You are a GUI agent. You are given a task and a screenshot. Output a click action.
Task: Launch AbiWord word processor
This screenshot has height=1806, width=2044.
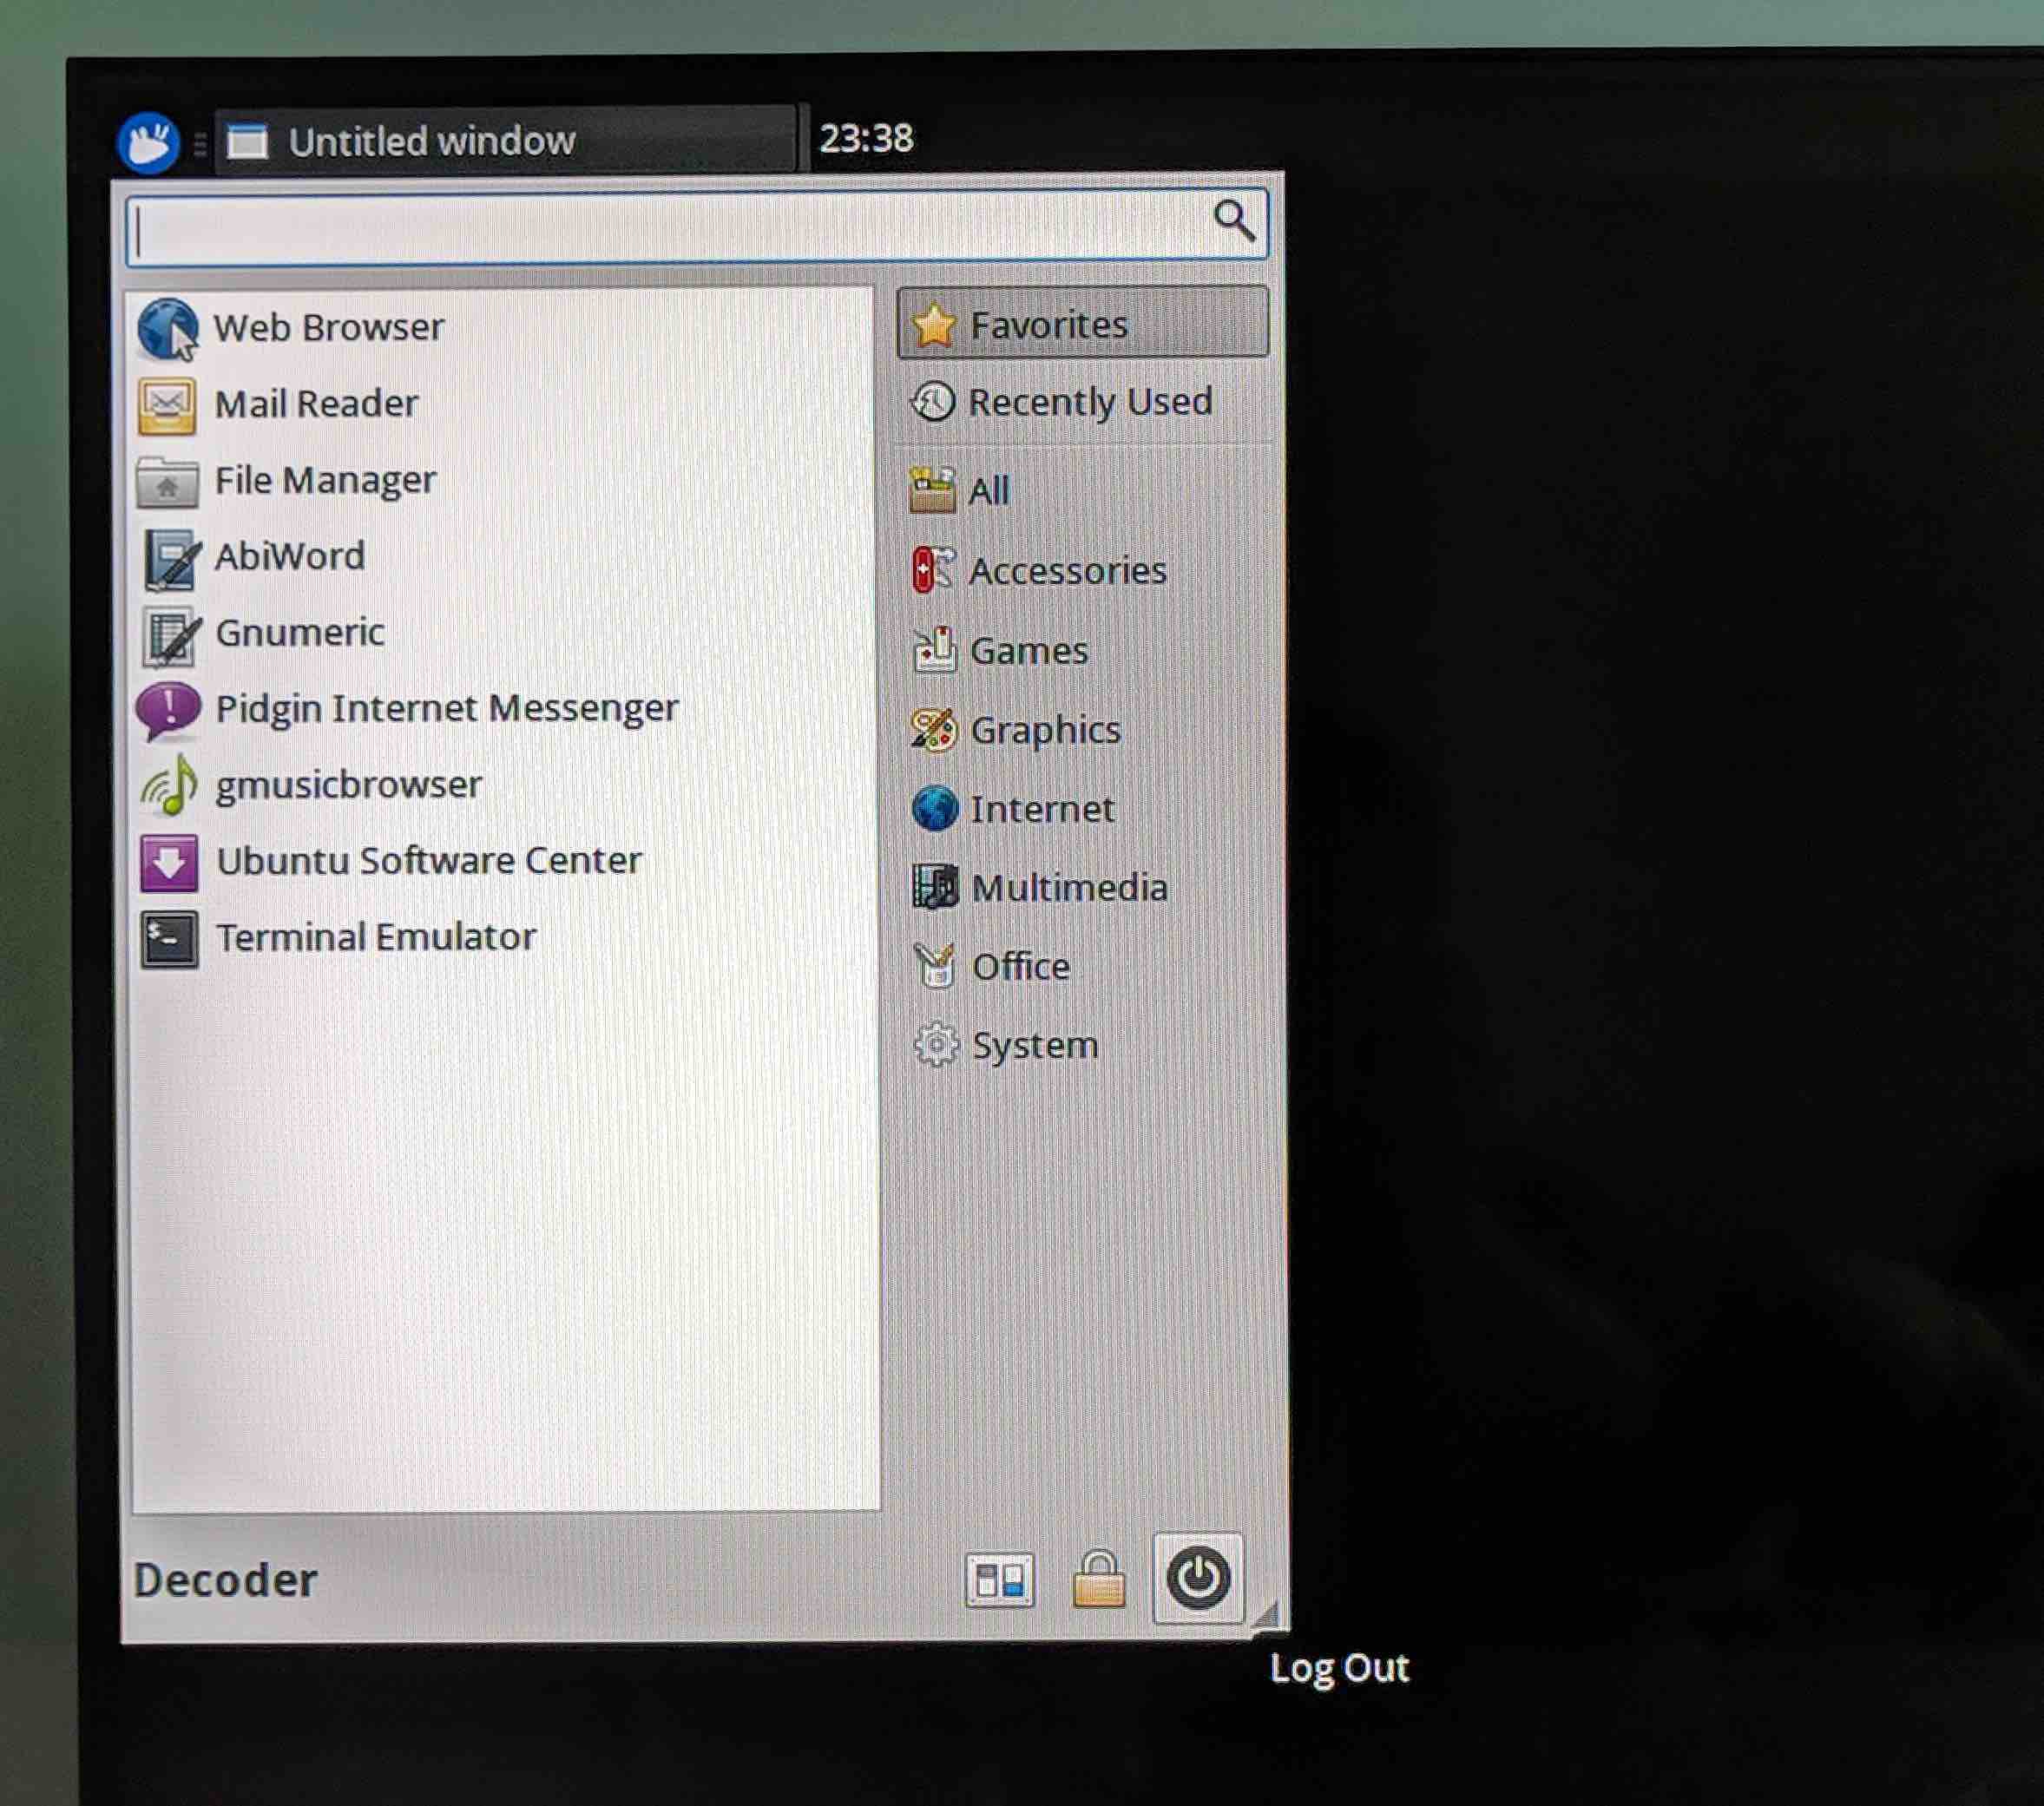pos(289,556)
